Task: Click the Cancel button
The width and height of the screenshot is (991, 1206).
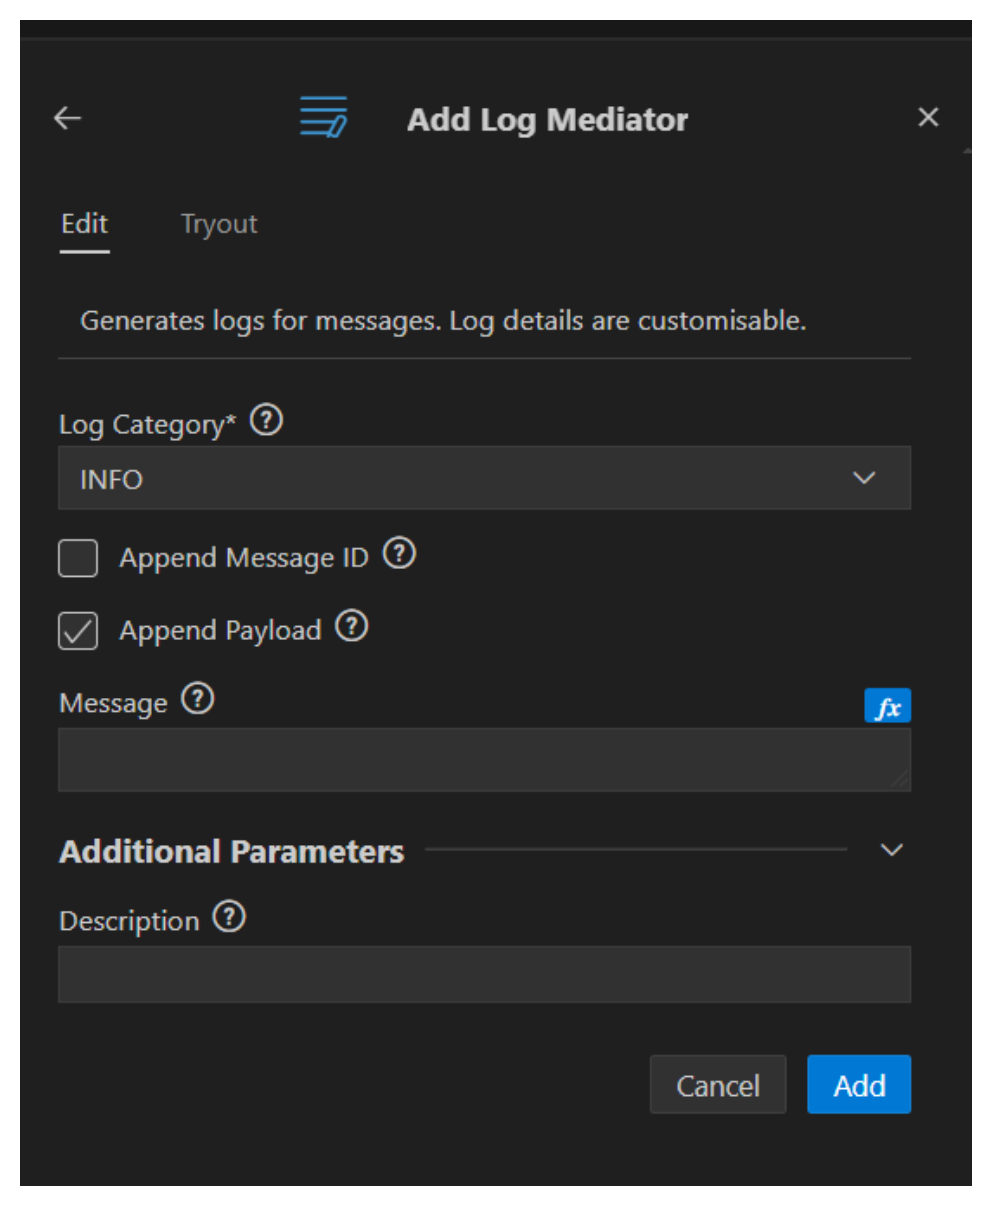Action: 718,1085
